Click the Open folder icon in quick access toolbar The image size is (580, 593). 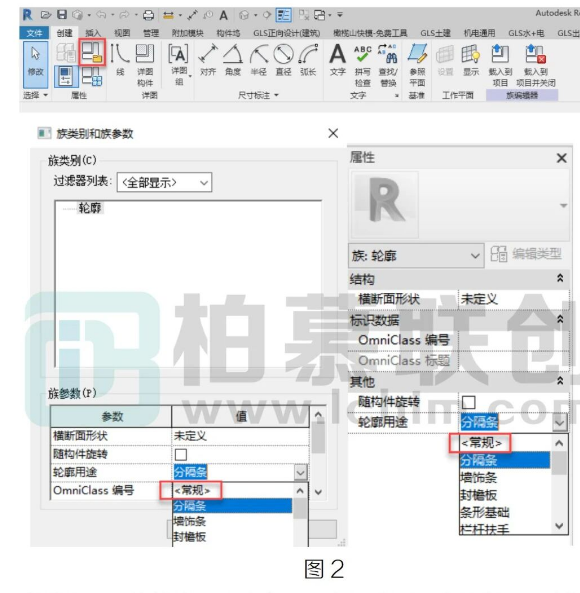pyautogui.click(x=46, y=15)
